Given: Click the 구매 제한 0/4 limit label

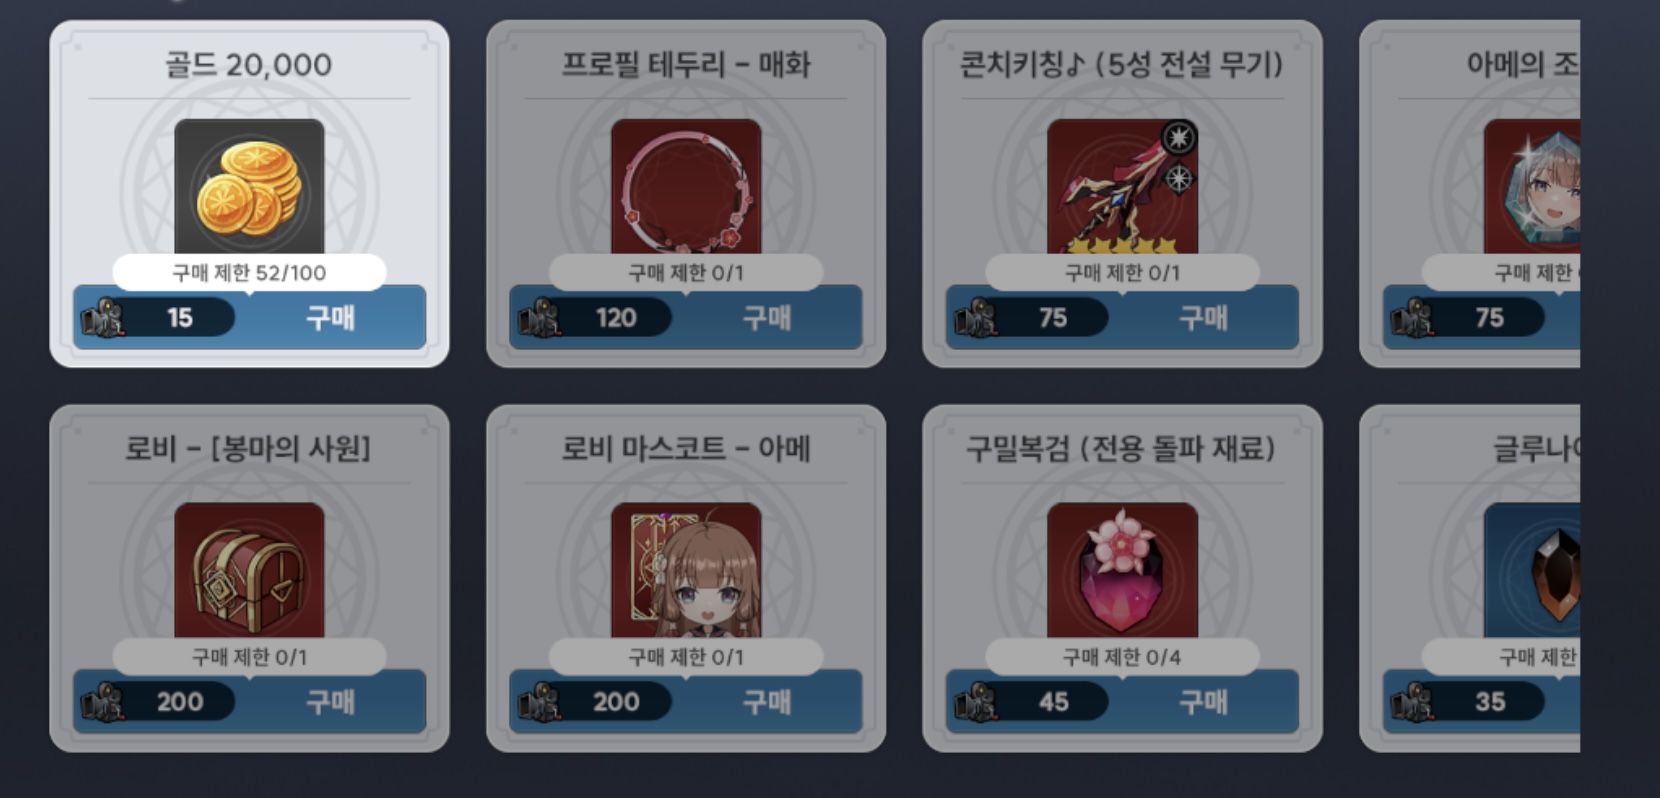Looking at the screenshot, I should click(1122, 656).
